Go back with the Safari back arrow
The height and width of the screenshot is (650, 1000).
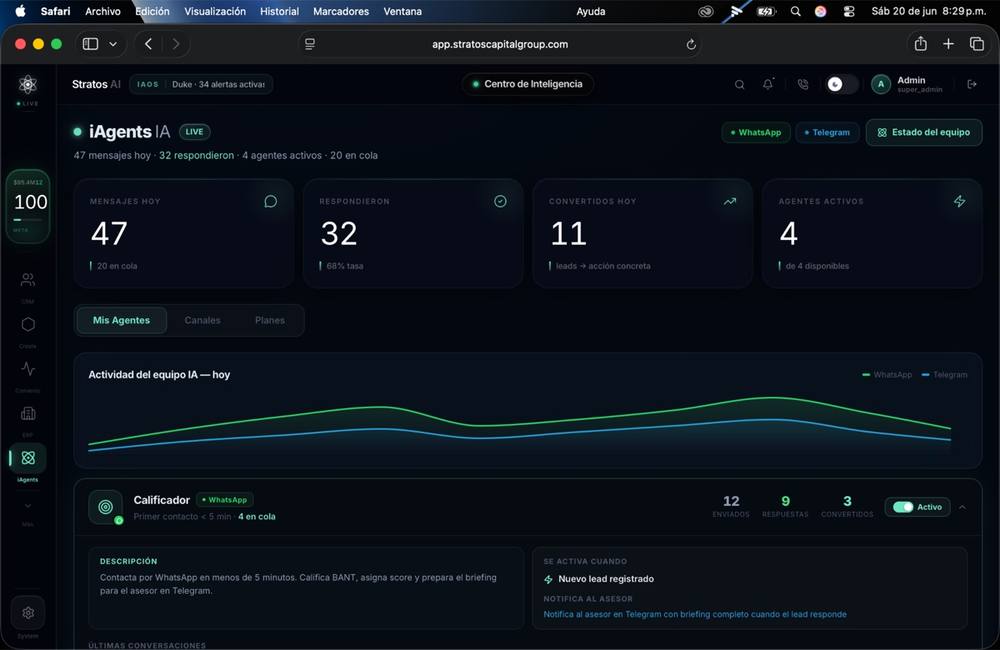(149, 44)
